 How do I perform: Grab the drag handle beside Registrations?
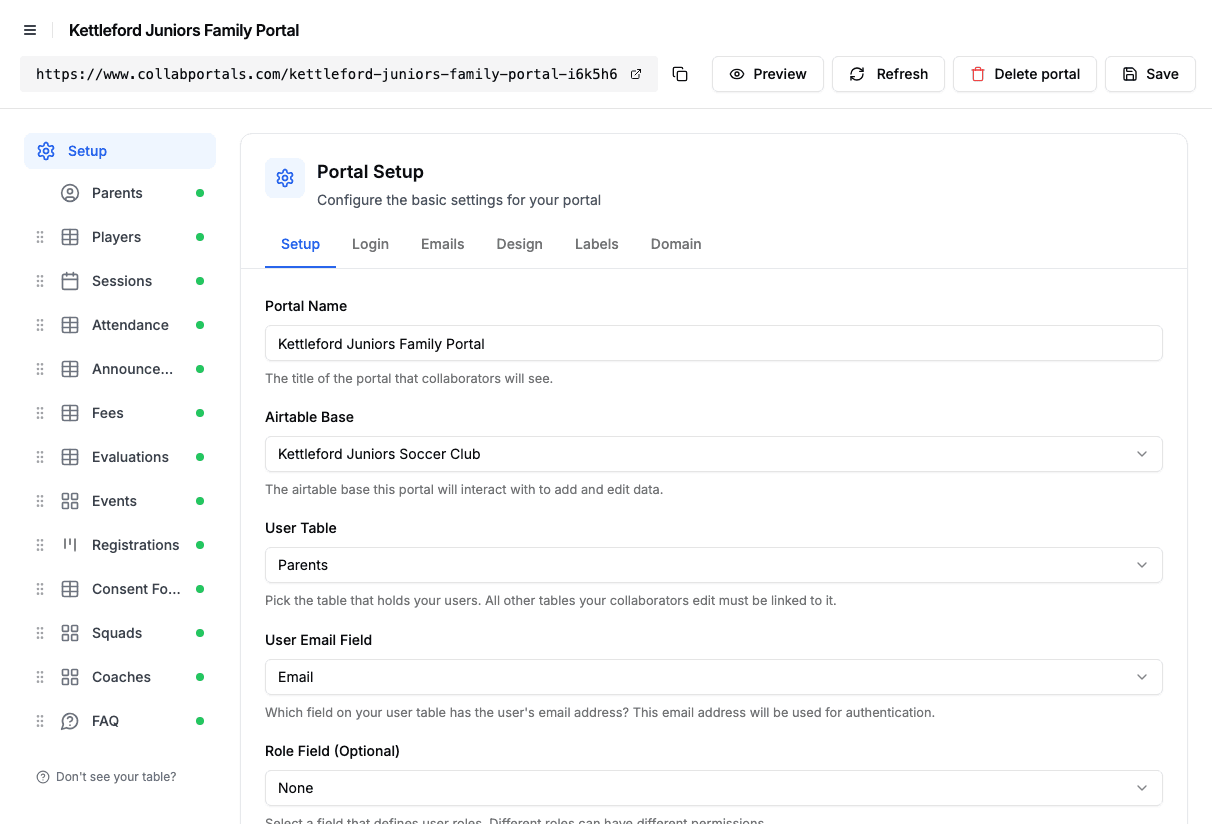point(40,545)
